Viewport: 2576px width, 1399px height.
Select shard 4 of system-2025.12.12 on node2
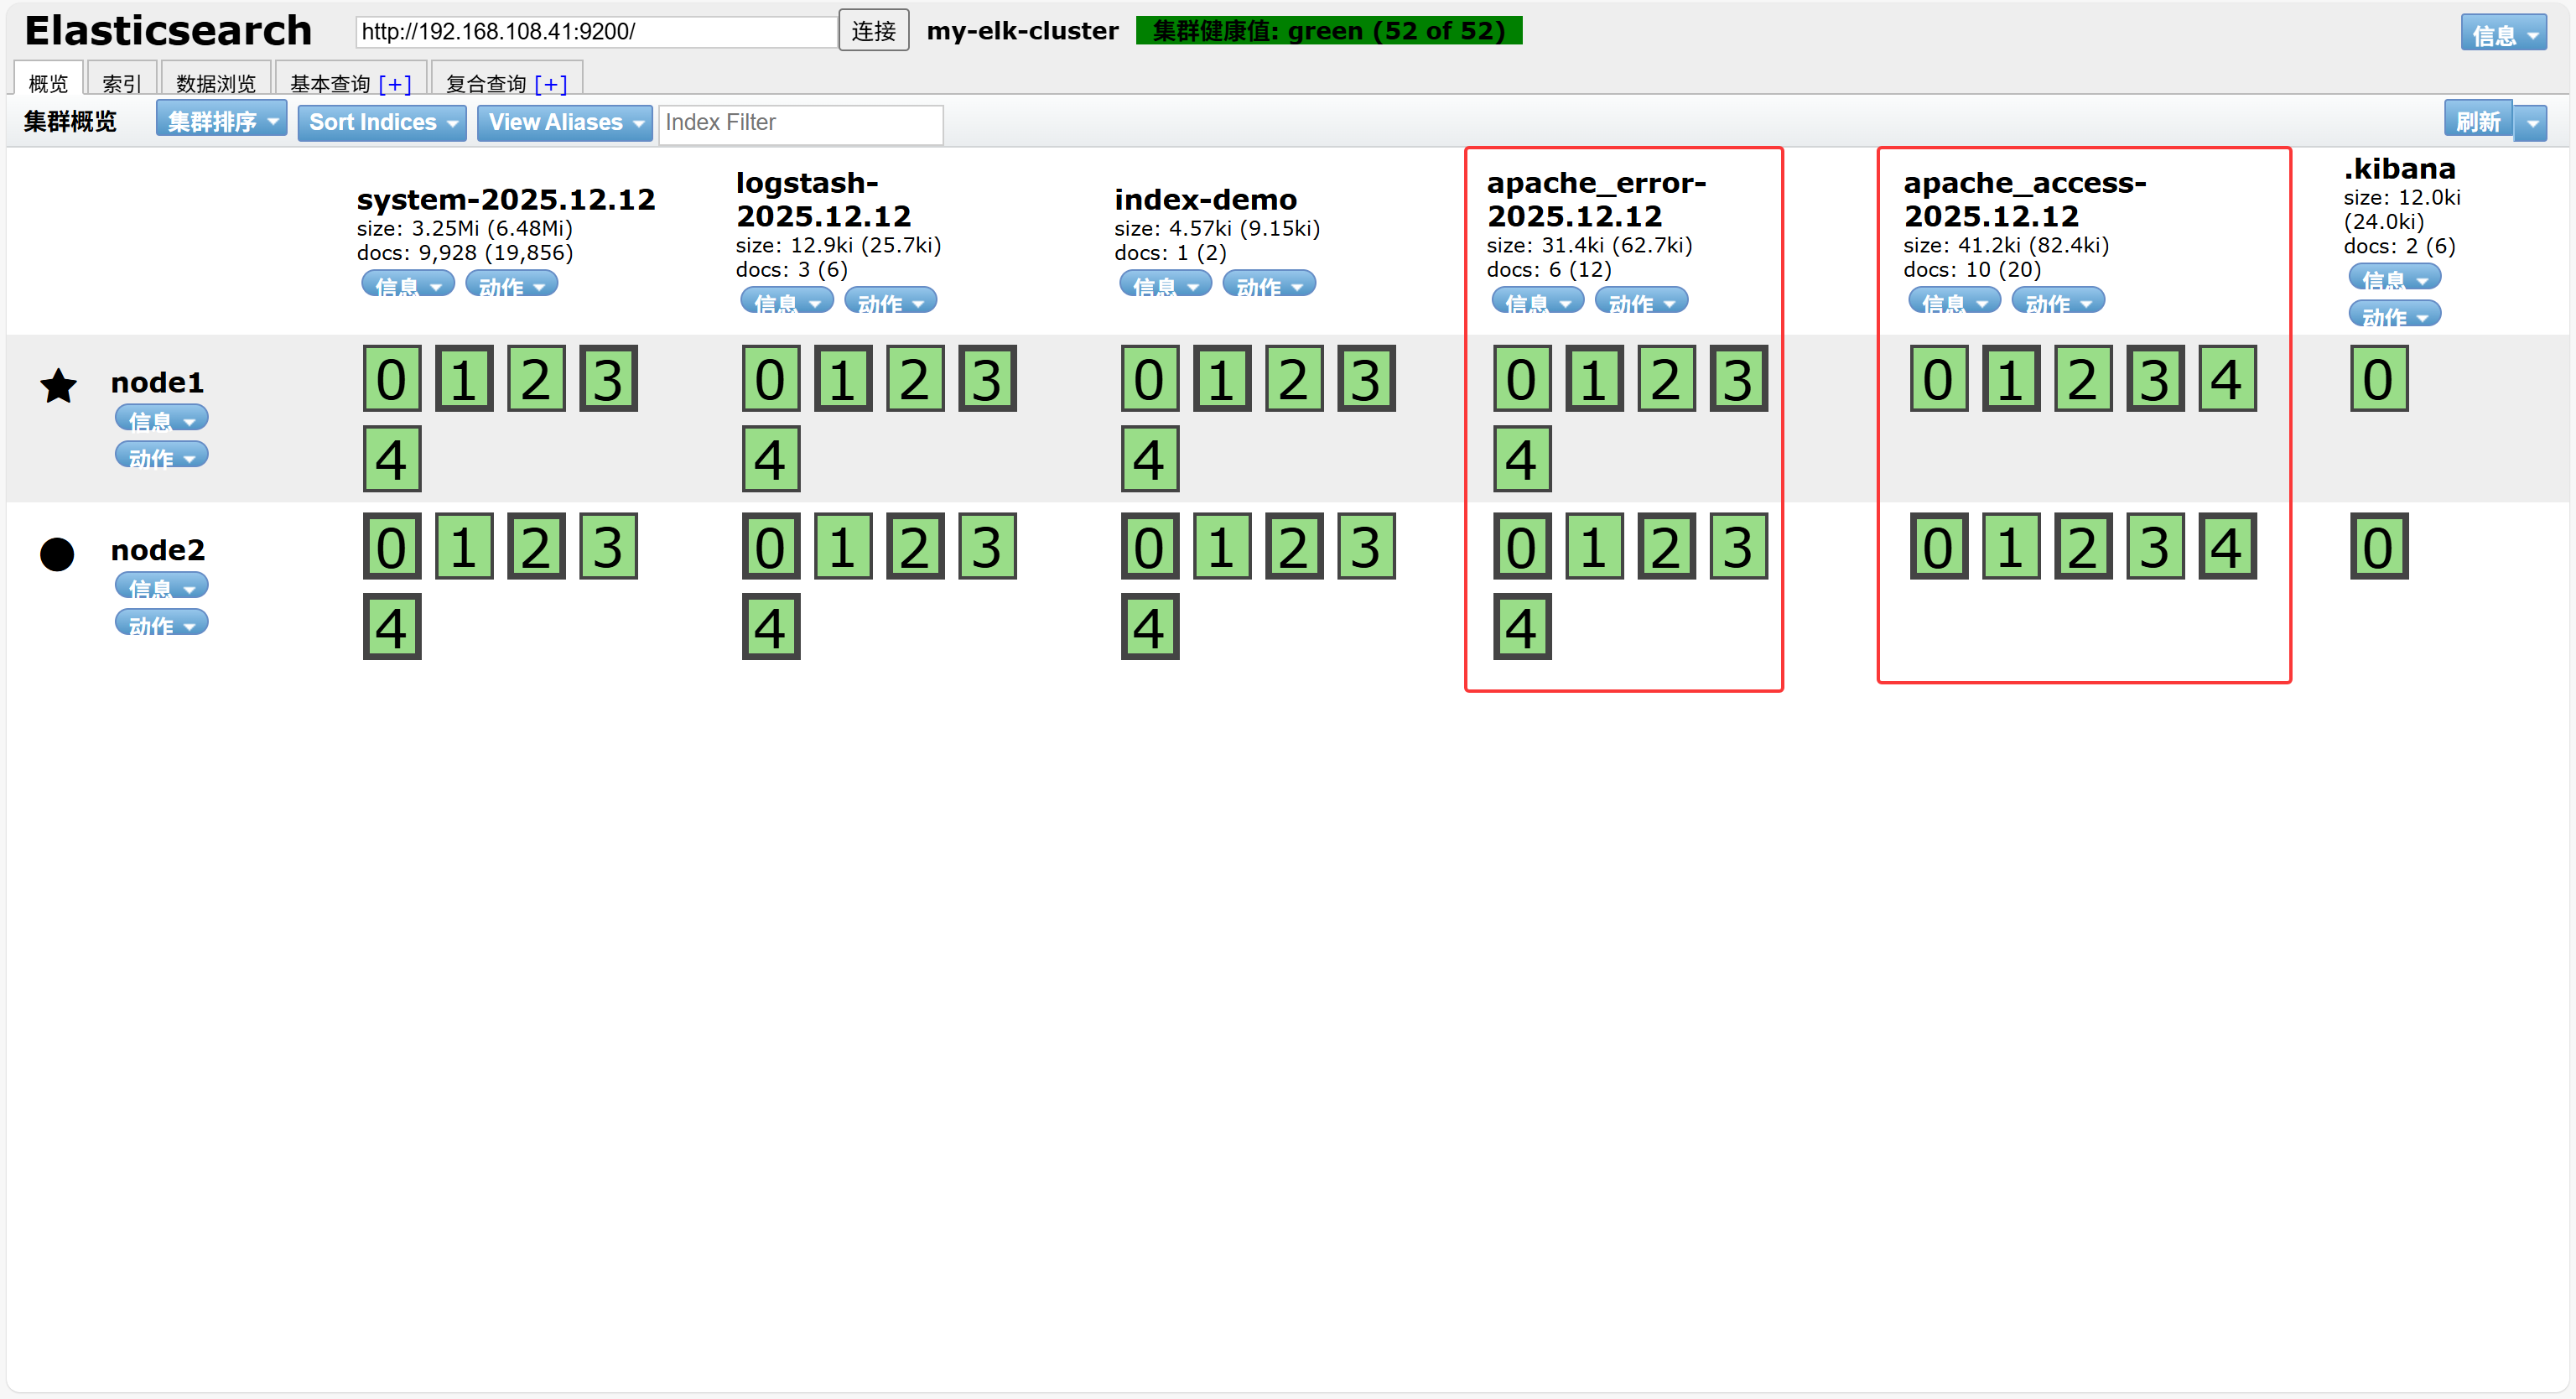click(x=392, y=627)
